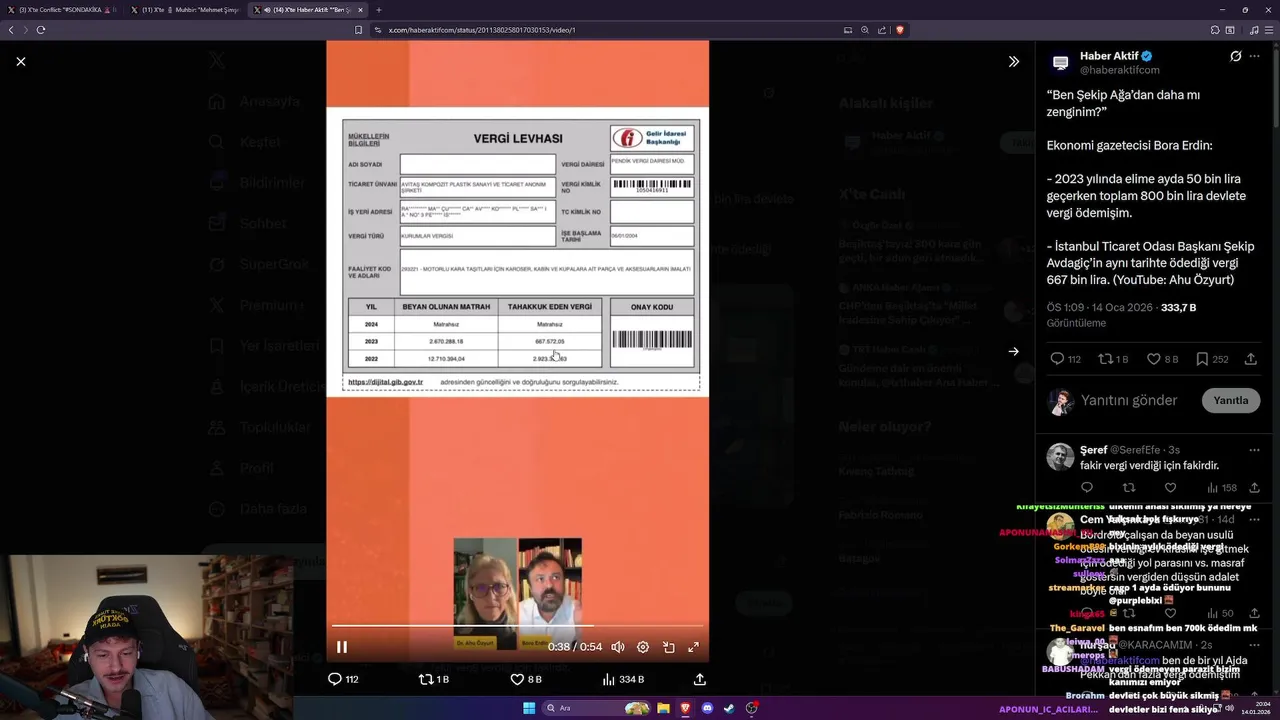This screenshot has width=1280, height=720.
Task: Open Brave Shields lion icon
Action: pos(900,30)
